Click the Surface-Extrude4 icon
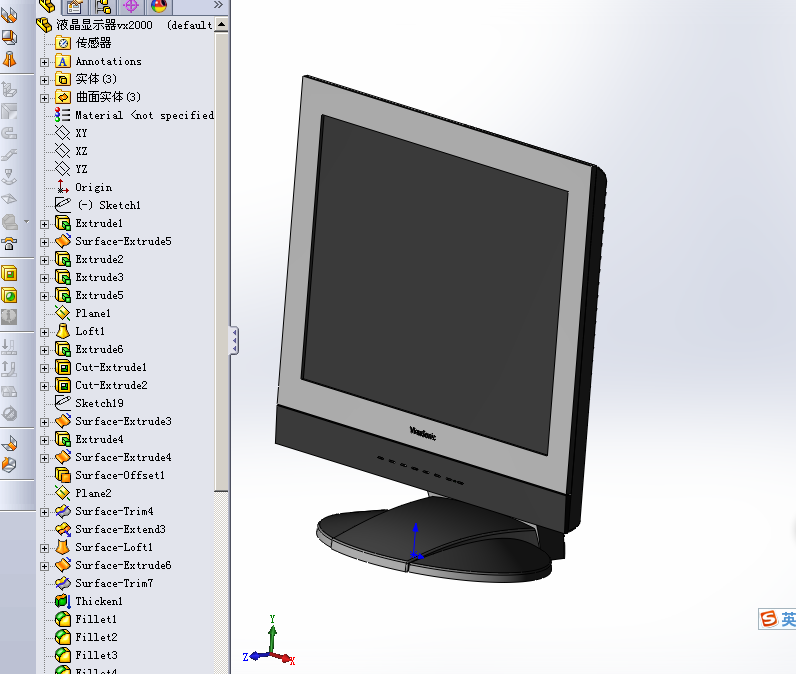The image size is (796, 674). (62, 457)
